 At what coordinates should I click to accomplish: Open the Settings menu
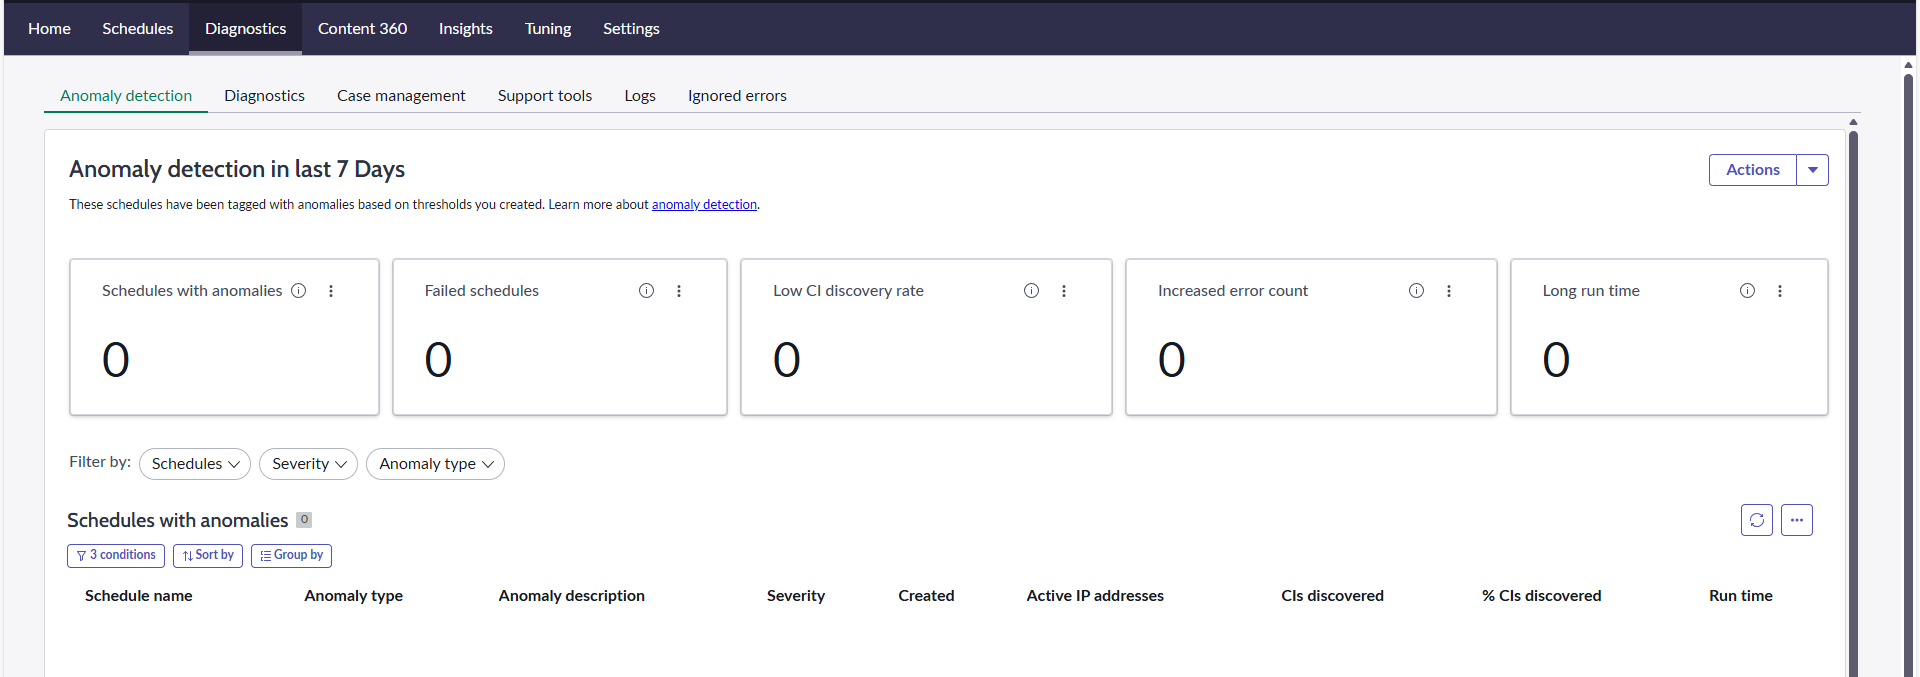[631, 28]
